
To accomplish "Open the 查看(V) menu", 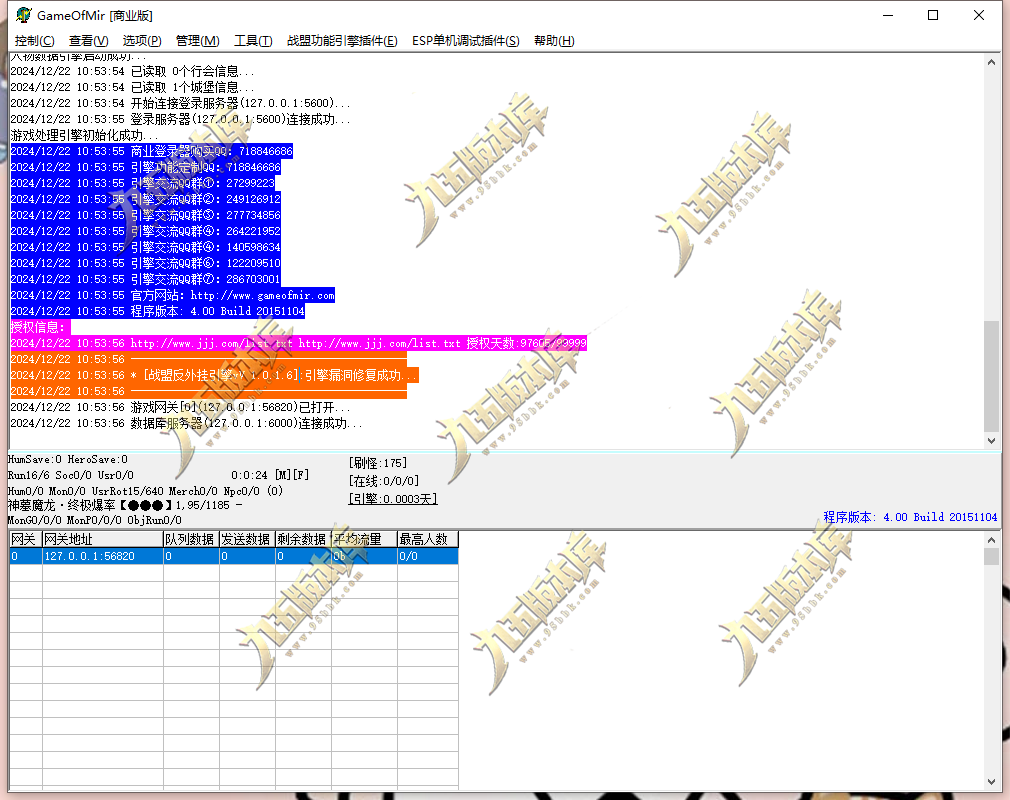I will pos(88,41).
